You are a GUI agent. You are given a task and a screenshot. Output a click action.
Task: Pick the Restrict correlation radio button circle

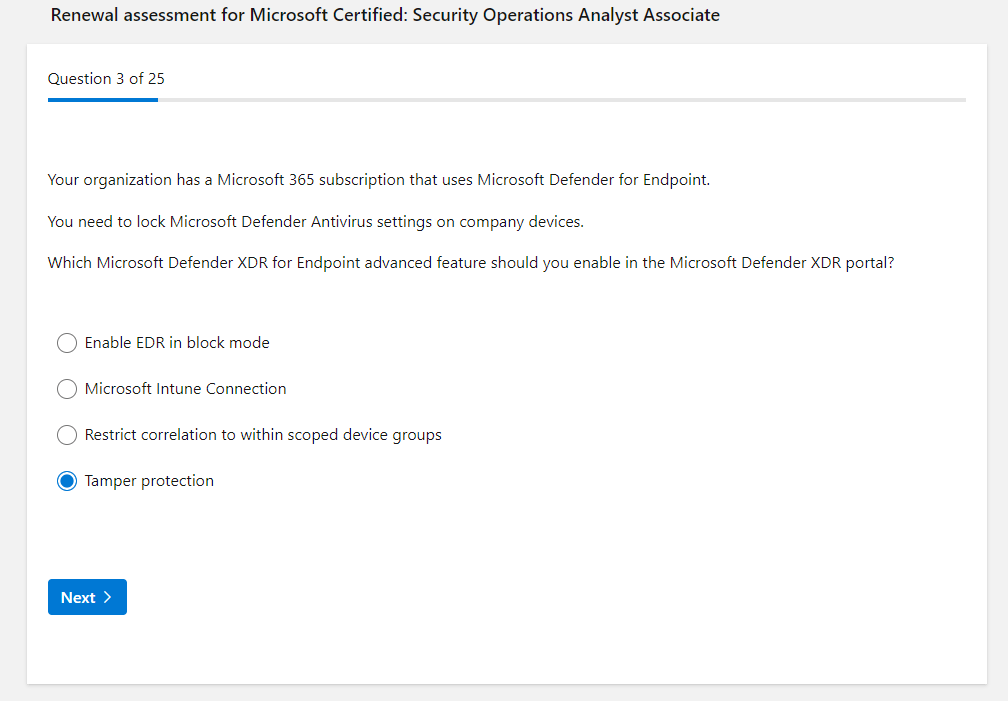pos(67,435)
